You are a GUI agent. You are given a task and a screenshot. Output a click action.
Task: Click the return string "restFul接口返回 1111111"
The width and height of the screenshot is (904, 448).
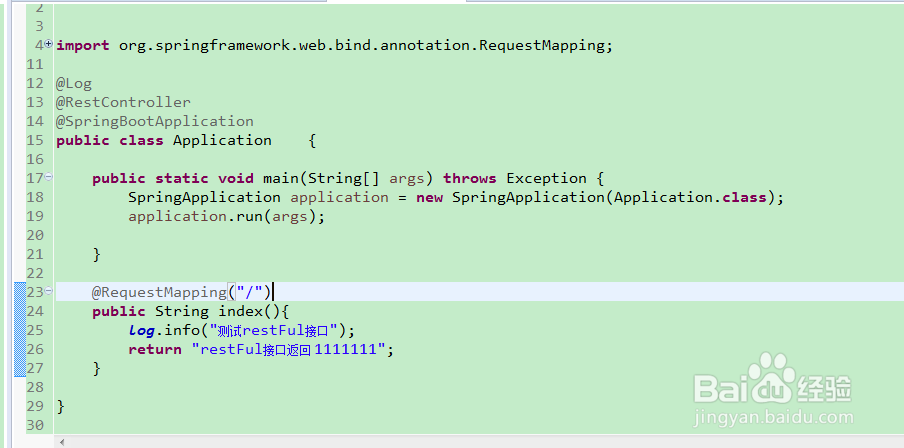click(x=290, y=349)
